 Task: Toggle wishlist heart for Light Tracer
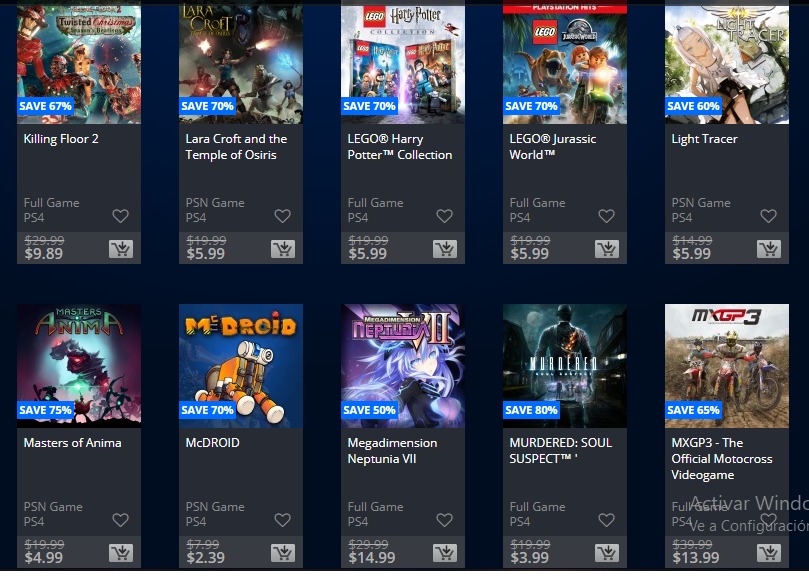click(769, 216)
